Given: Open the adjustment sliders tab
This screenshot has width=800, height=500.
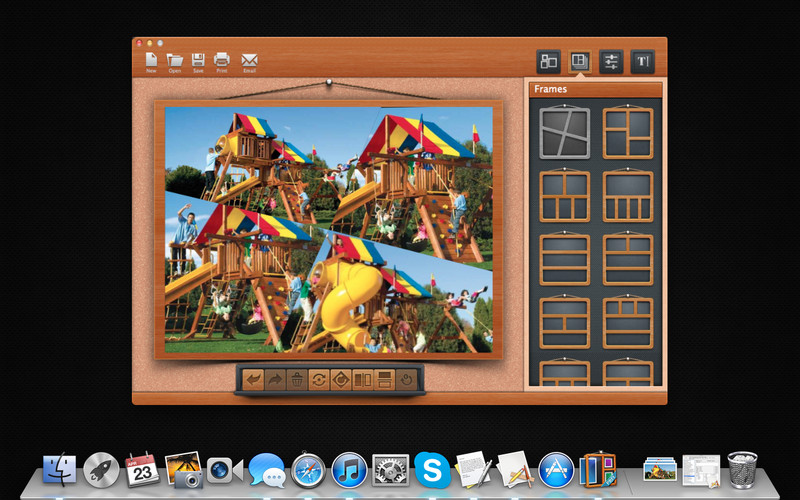Looking at the screenshot, I should [611, 62].
